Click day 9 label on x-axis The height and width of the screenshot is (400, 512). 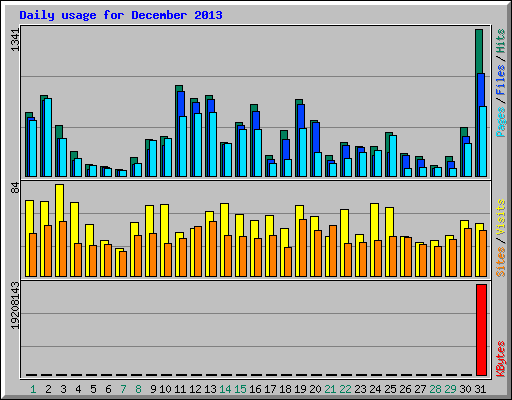pyautogui.click(x=153, y=389)
